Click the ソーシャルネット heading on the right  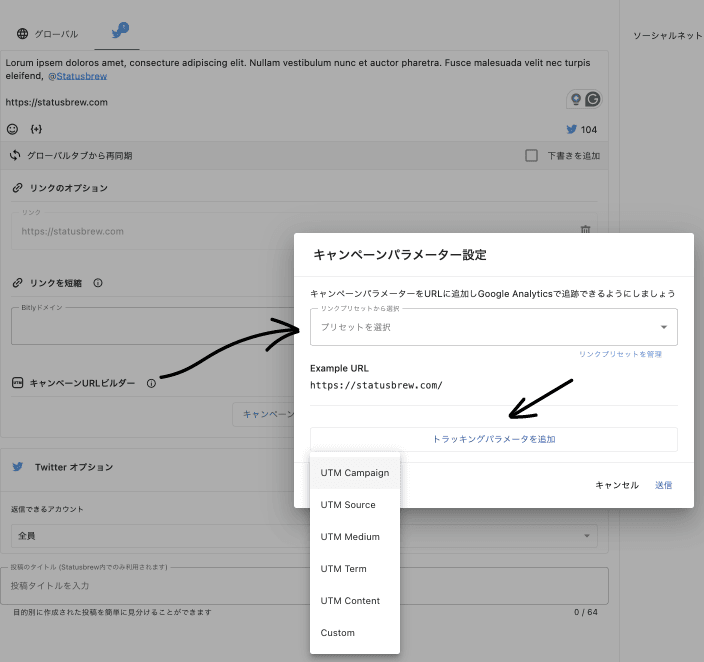pyautogui.click(x=668, y=35)
